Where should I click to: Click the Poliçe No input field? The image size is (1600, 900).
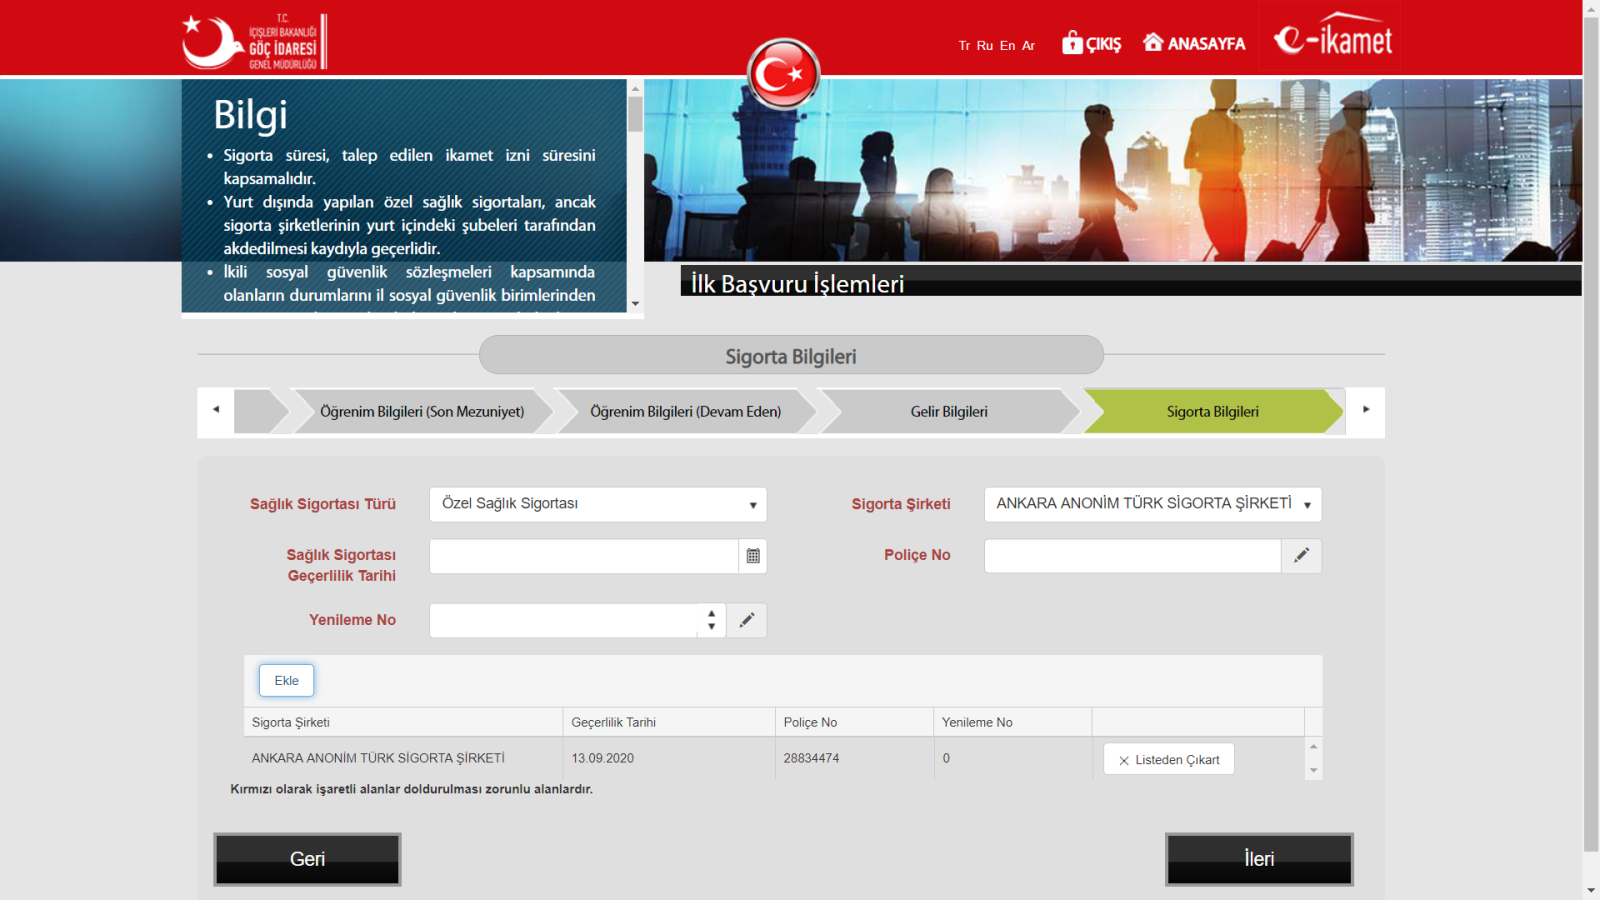coord(1132,556)
